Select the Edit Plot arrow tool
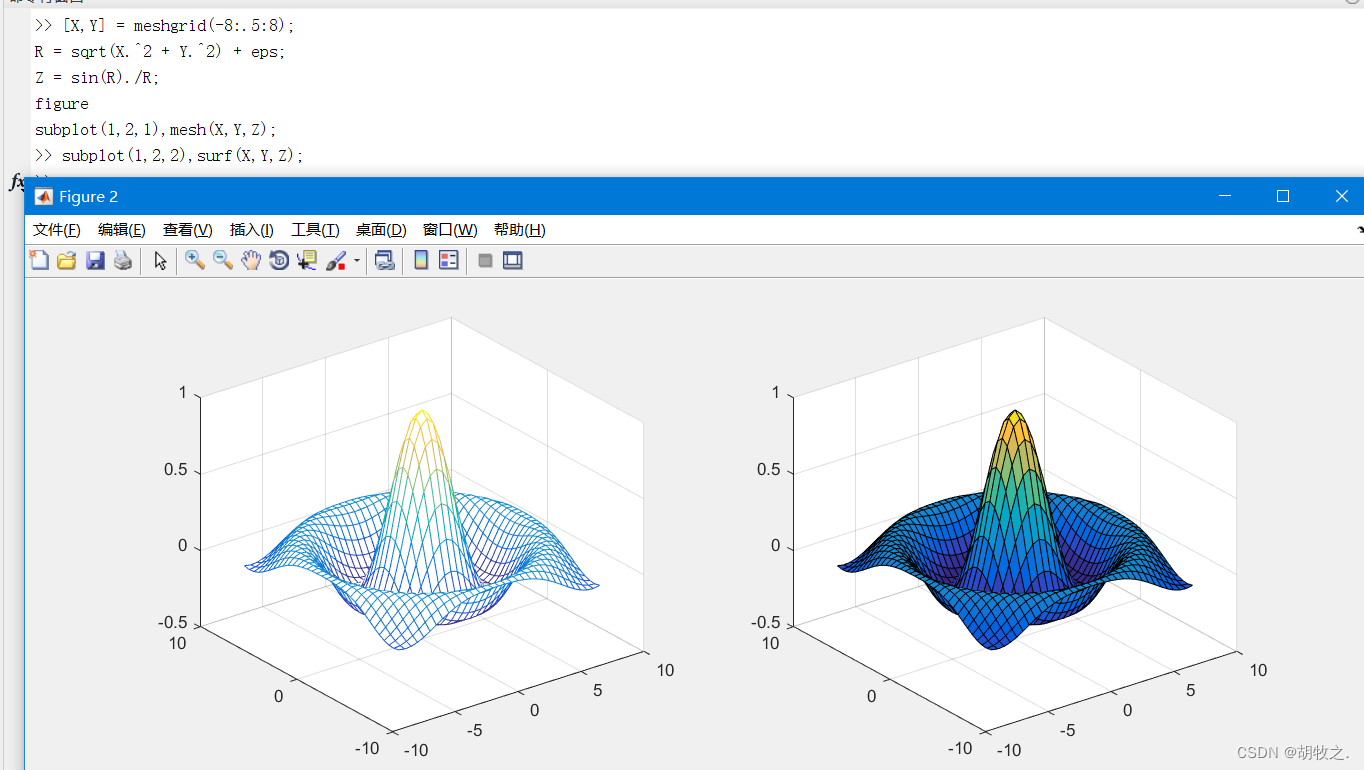The height and width of the screenshot is (770, 1364). (160, 261)
